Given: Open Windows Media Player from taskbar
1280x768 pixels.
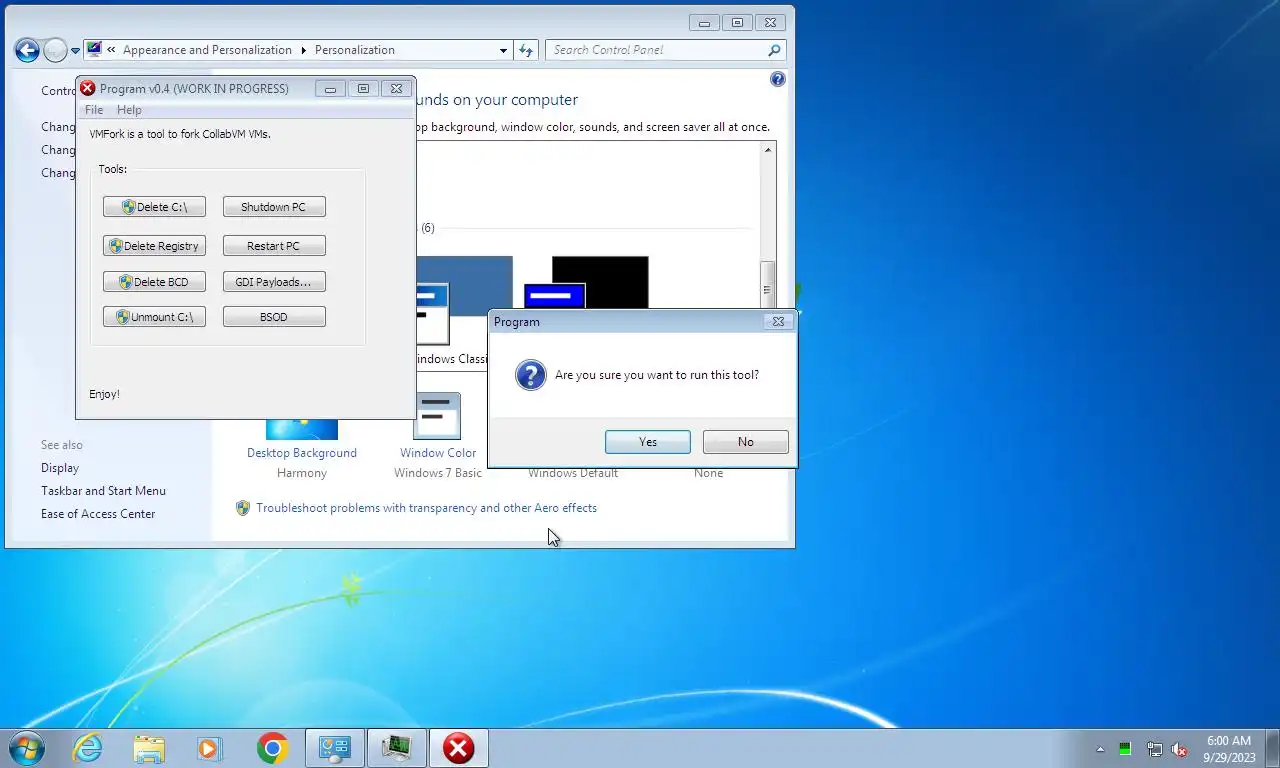Looking at the screenshot, I should pos(209,748).
